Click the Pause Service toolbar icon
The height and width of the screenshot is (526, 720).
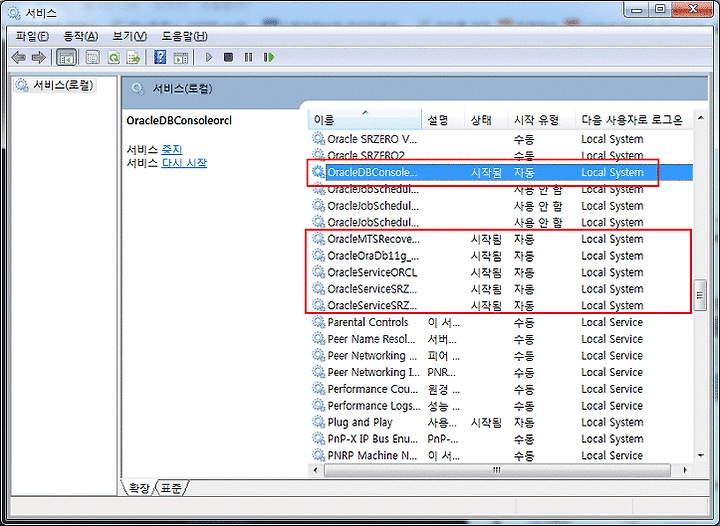click(x=248, y=57)
